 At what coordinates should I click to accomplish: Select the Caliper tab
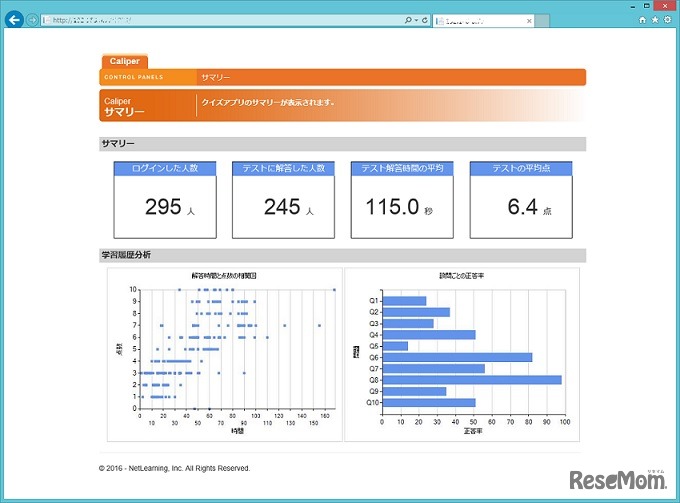(x=124, y=61)
